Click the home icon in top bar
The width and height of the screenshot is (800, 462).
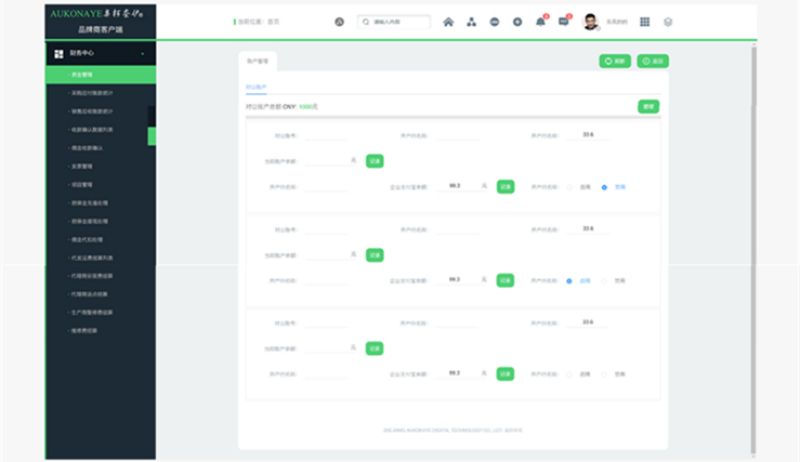[448, 21]
